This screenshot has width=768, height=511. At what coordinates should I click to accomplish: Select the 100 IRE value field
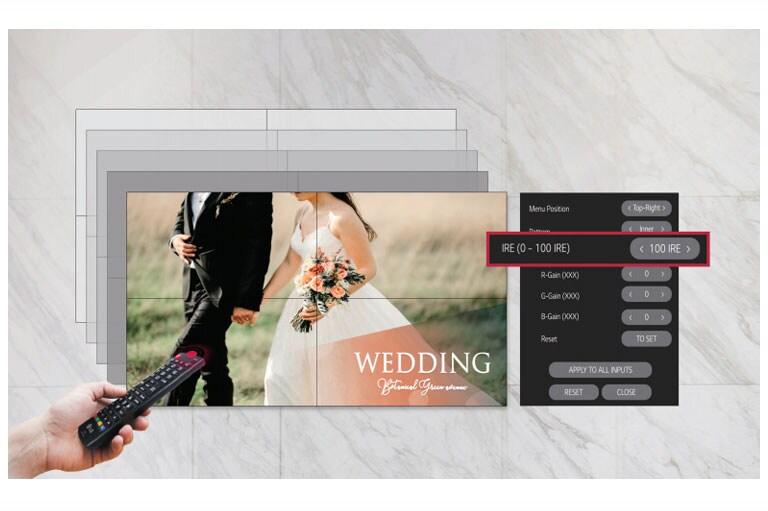point(665,248)
